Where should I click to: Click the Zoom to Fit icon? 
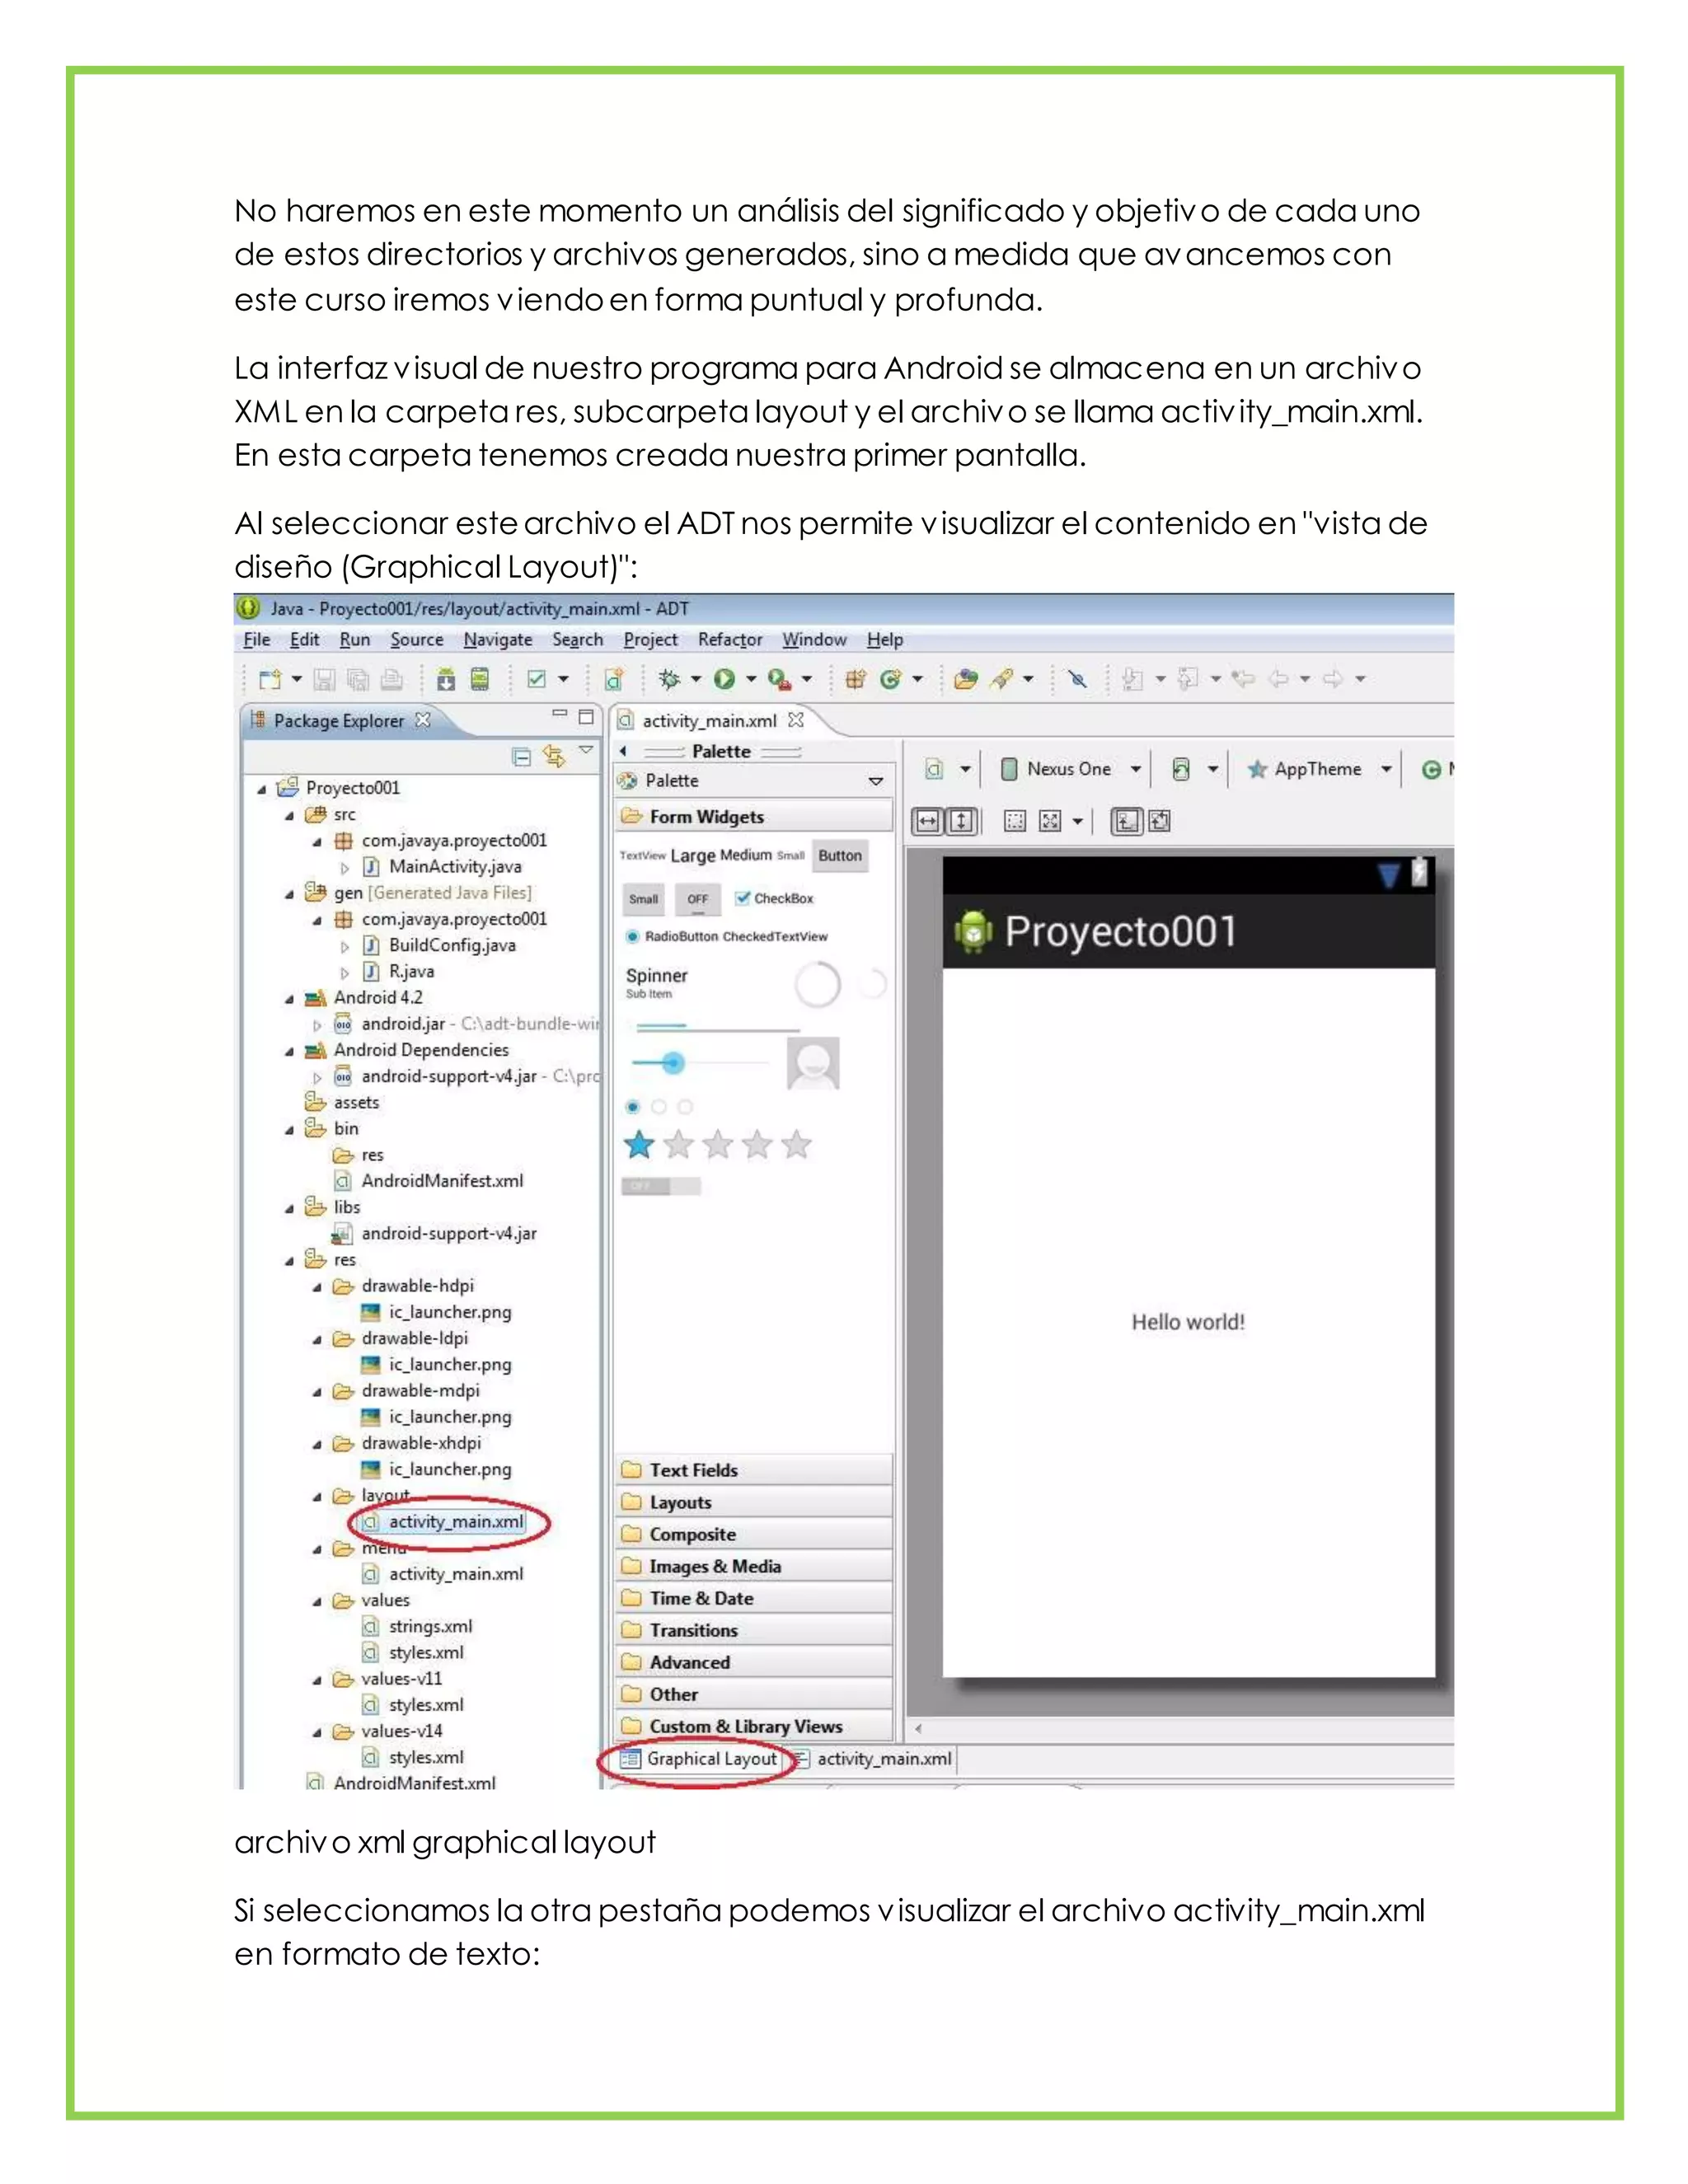(x=1050, y=822)
